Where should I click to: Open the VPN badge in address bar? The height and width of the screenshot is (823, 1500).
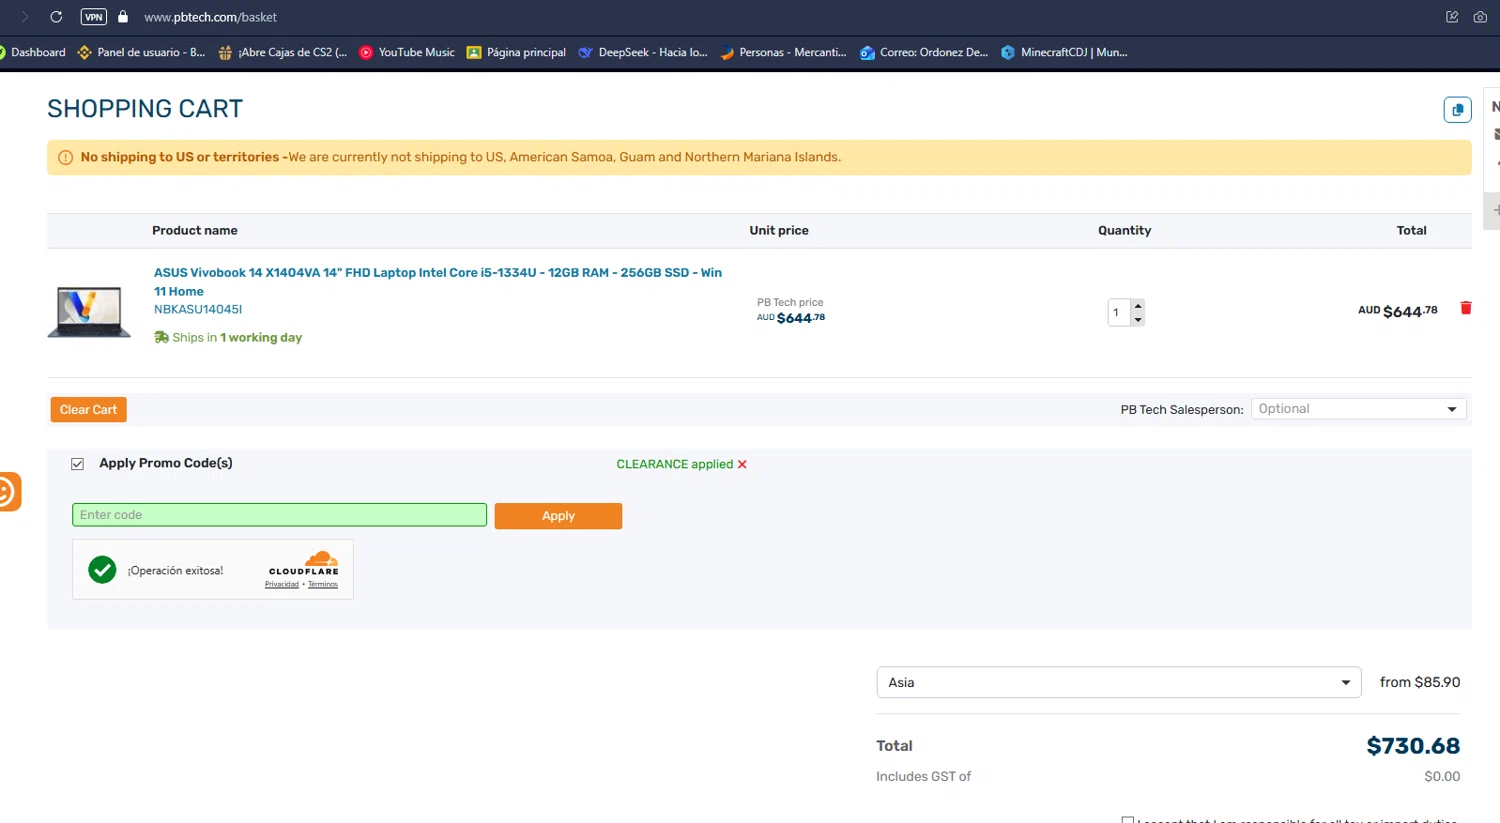93,17
